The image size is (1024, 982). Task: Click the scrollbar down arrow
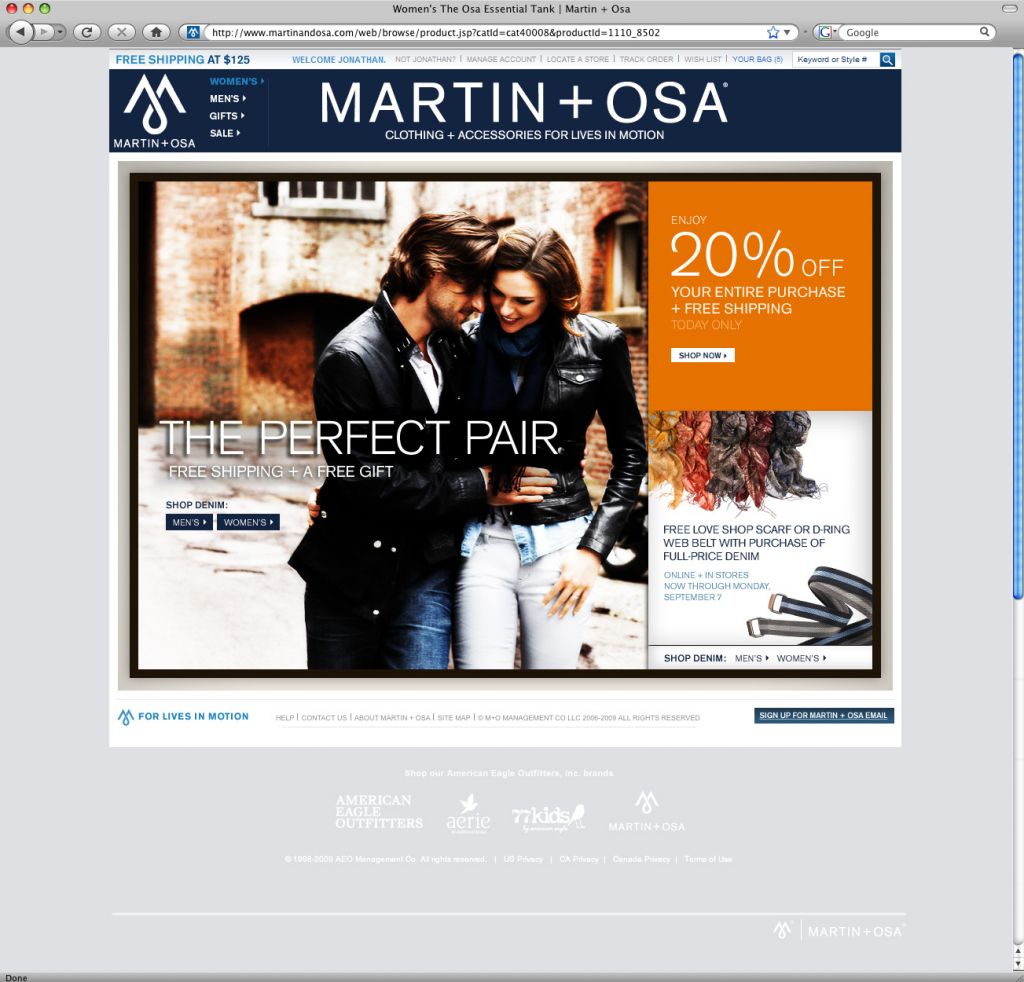[x=1017, y=964]
